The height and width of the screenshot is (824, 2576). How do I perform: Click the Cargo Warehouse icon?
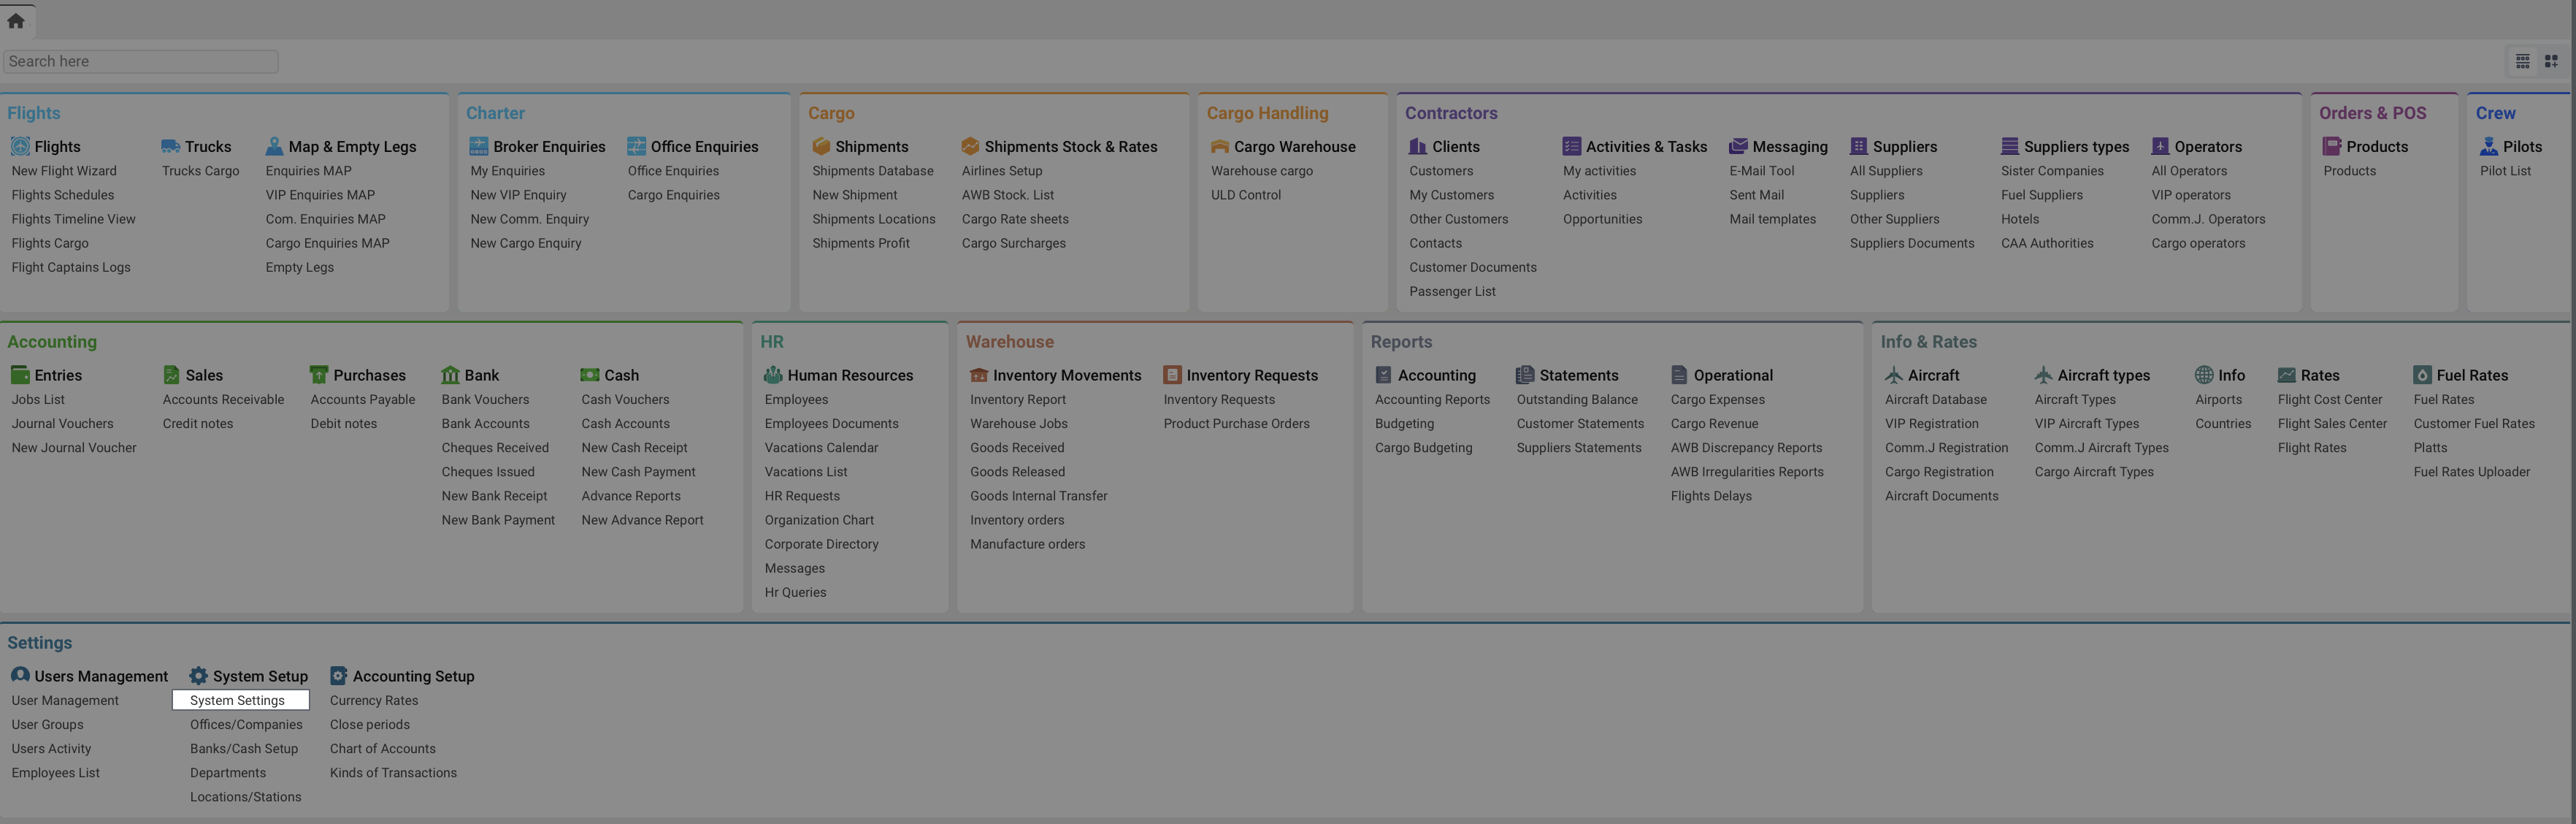pos(1219,146)
